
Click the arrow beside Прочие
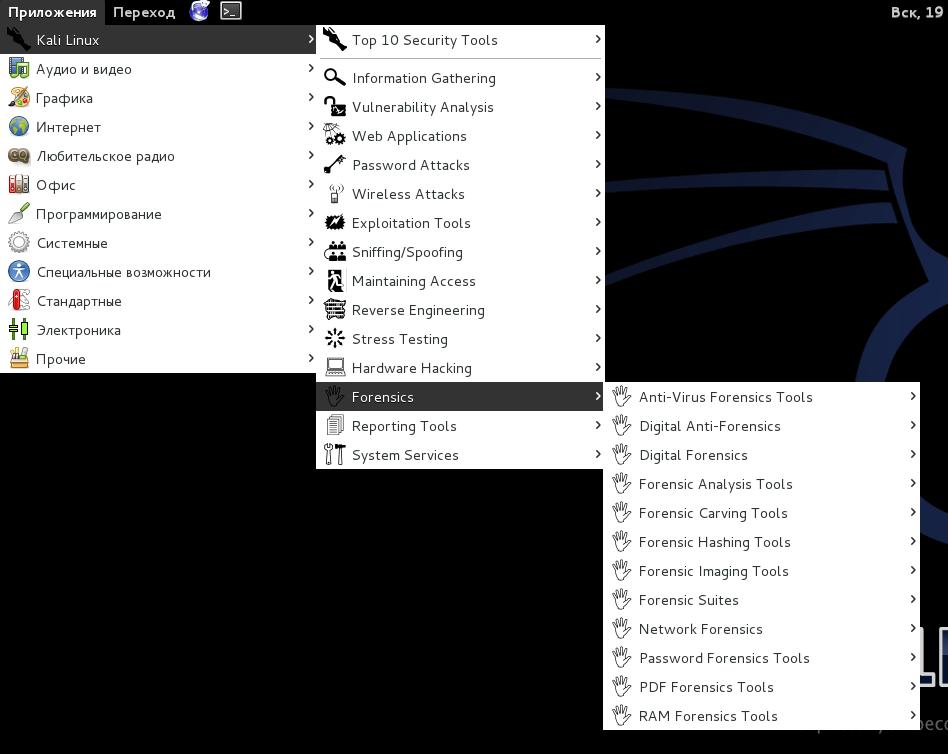click(x=311, y=358)
